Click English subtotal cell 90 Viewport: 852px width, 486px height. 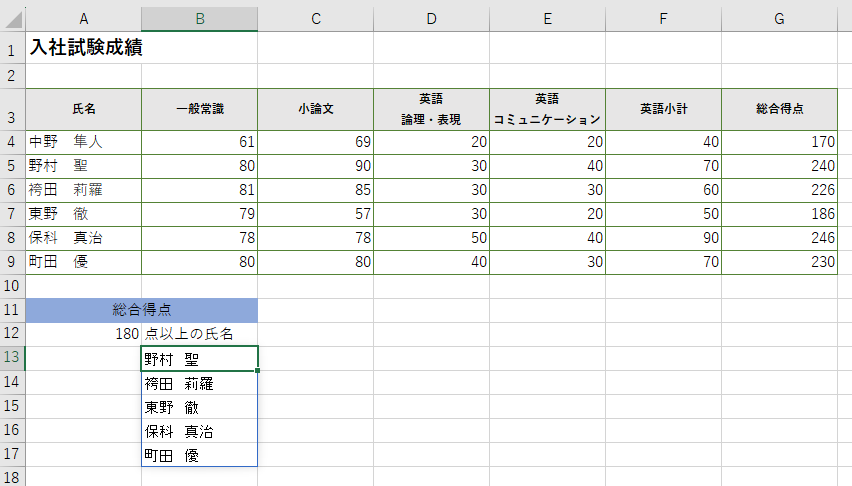click(663, 238)
